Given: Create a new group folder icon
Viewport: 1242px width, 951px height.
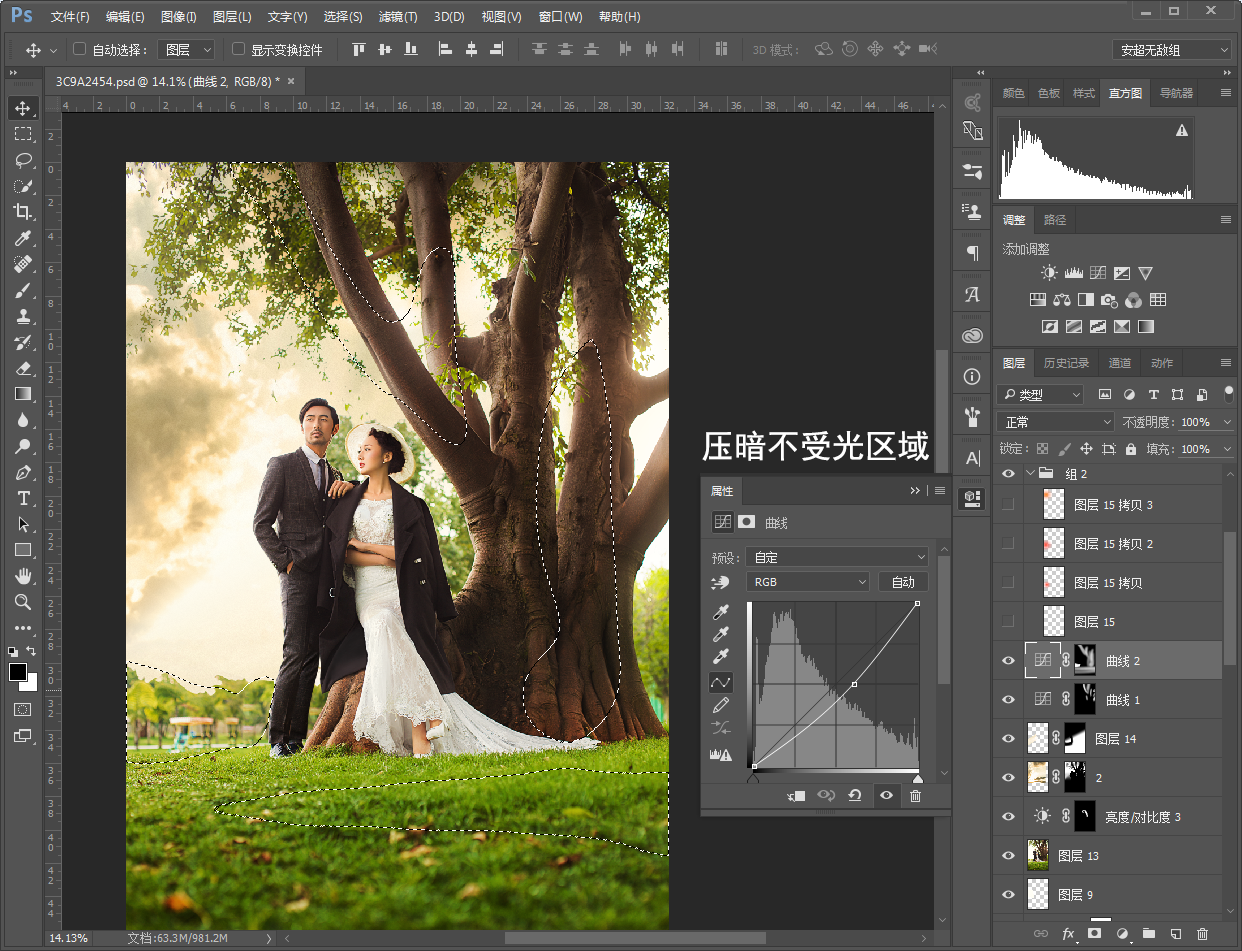Looking at the screenshot, I should point(1148,933).
